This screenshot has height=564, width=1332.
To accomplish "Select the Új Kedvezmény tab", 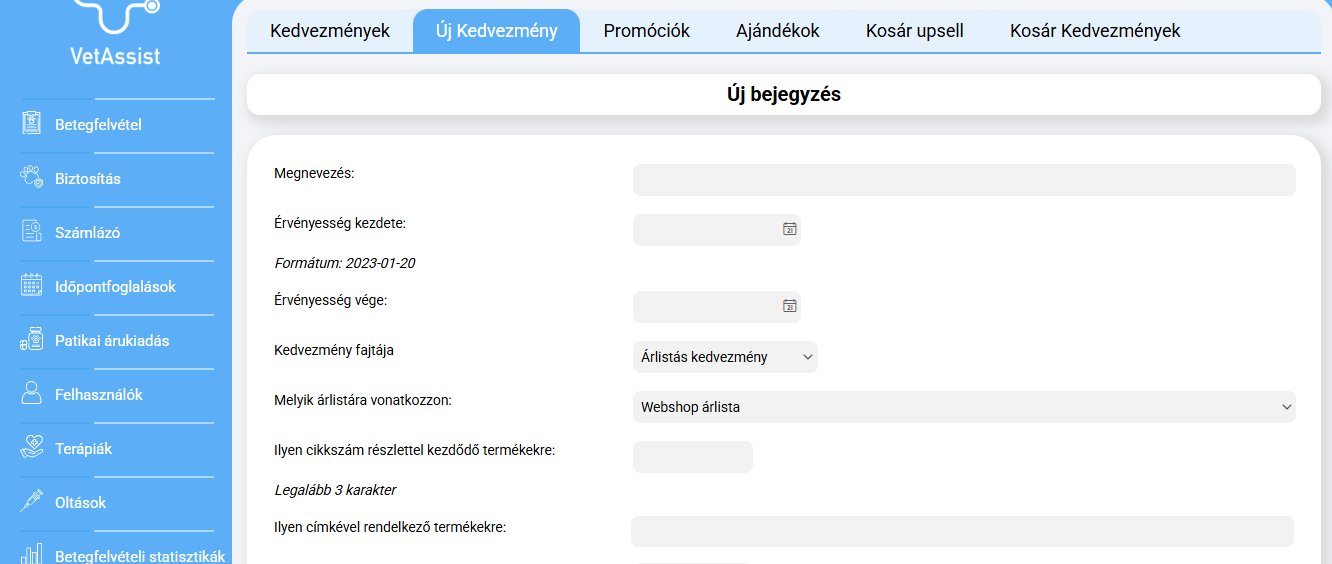I will [x=496, y=31].
